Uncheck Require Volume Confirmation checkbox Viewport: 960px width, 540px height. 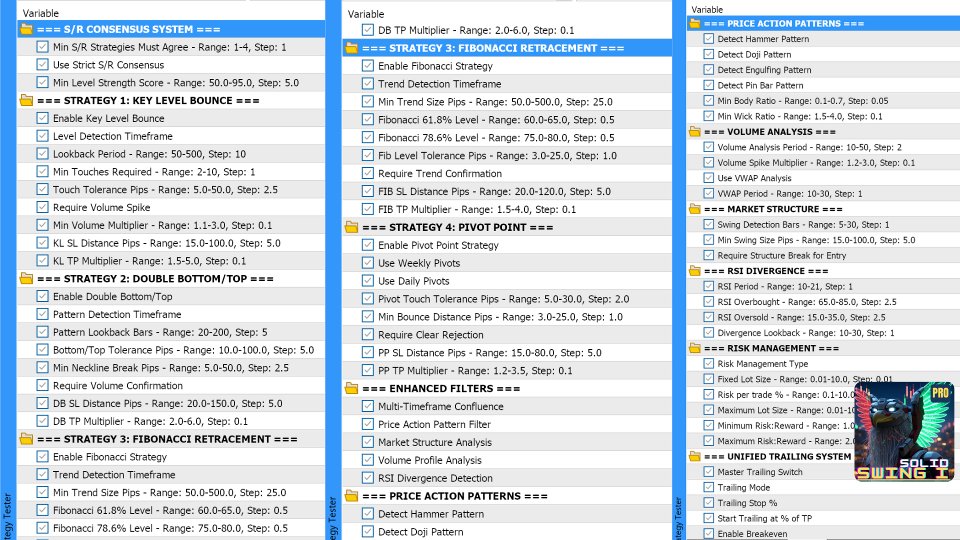pos(42,385)
